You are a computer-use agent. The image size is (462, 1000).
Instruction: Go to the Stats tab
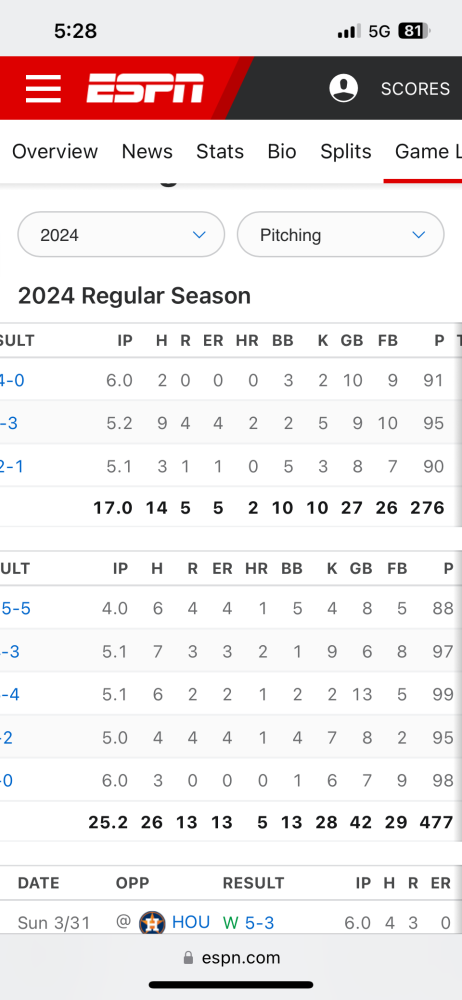[x=220, y=151]
